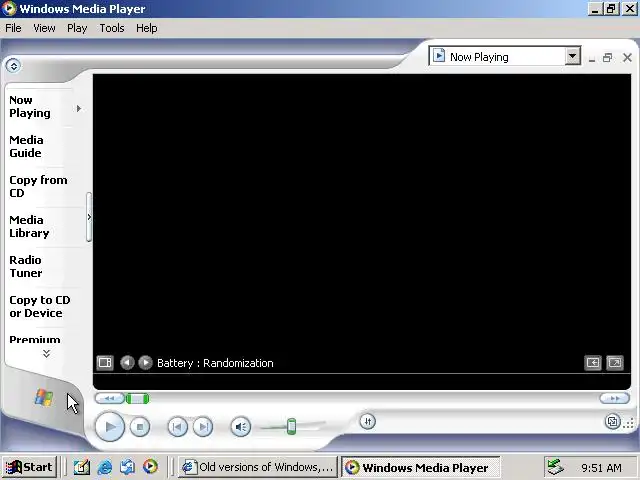The image size is (640, 480).
Task: Launch Outlook Express from Quick Launch
Action: coord(127,467)
